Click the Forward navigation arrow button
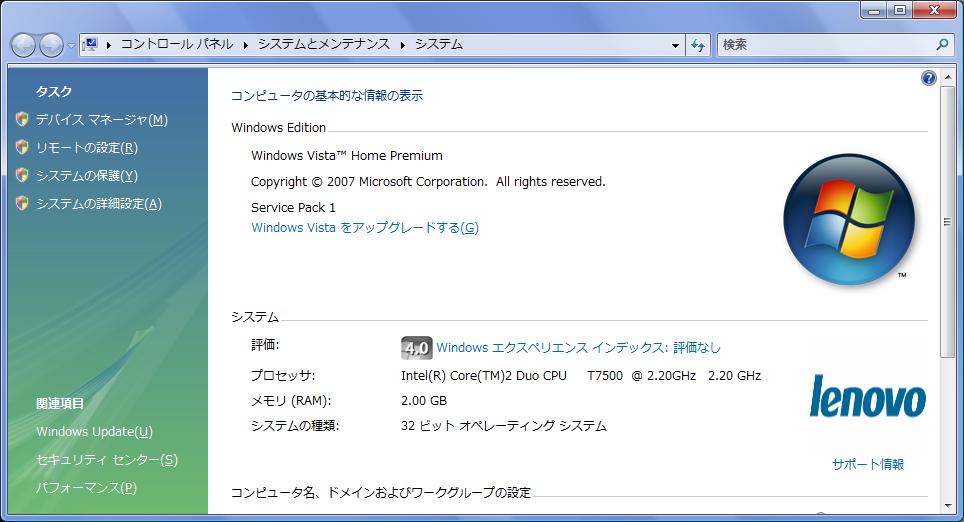 tap(51, 45)
